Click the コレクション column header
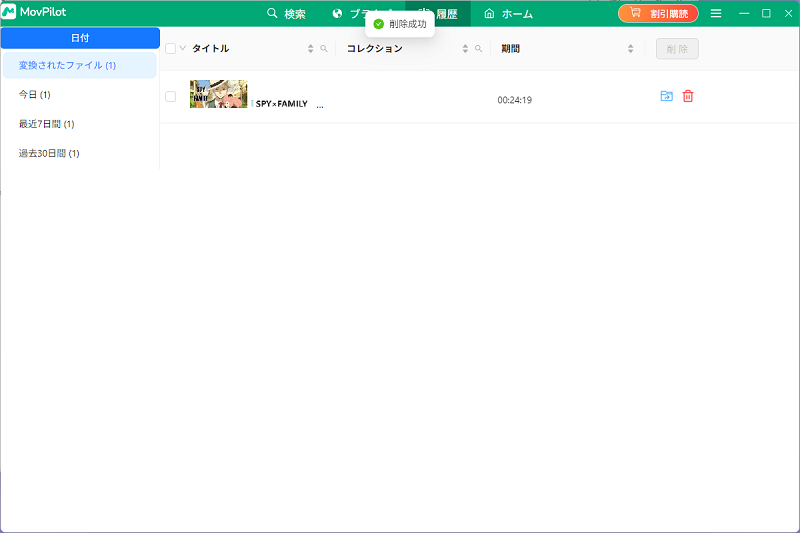This screenshot has width=800, height=533. pos(374,48)
